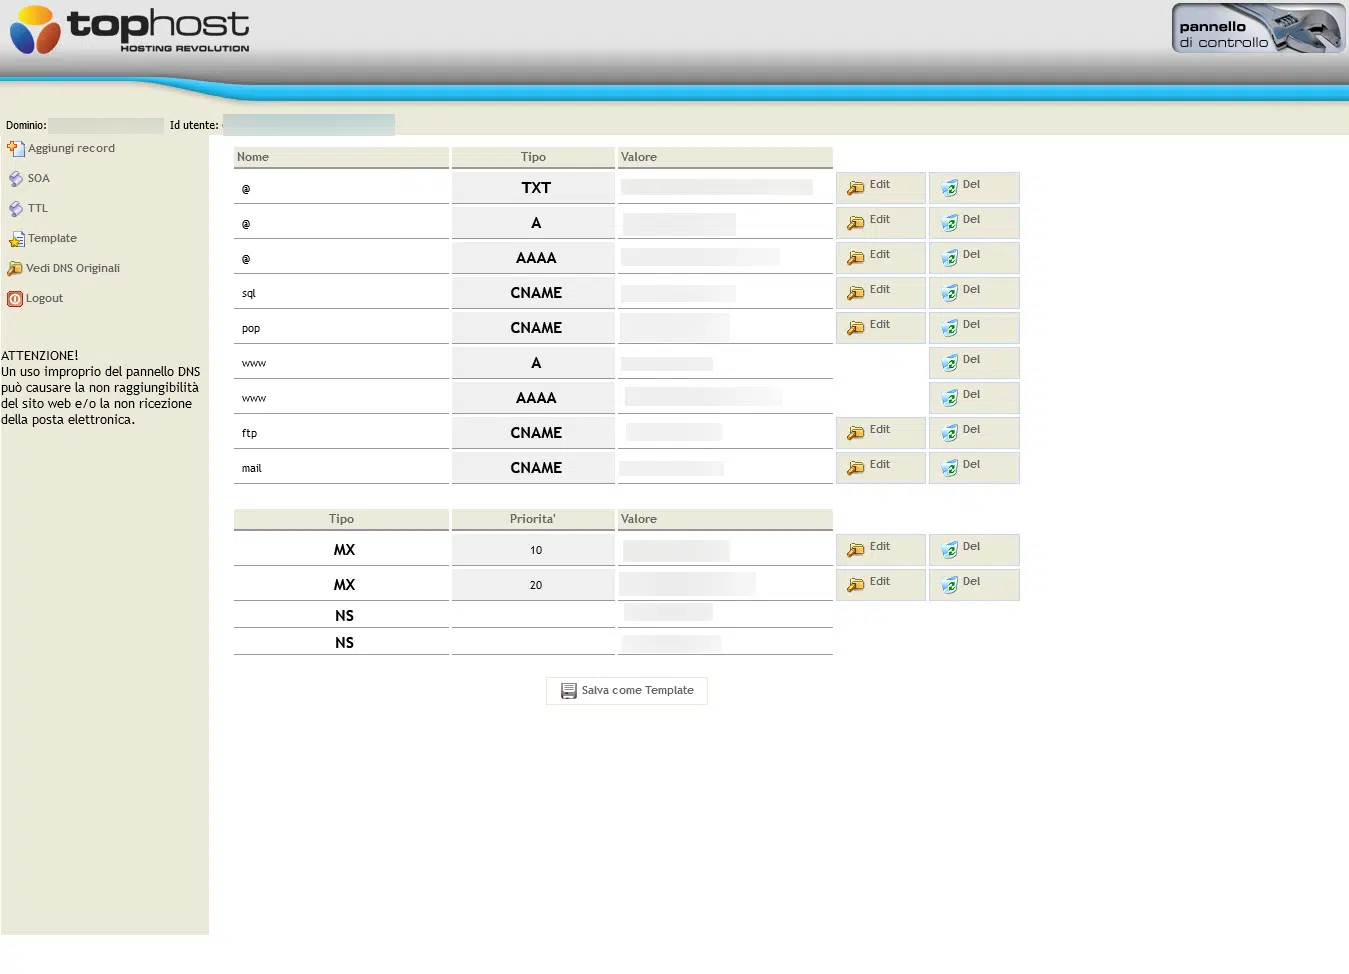1349x974 pixels.
Task: Open SOA settings via the globe icon
Action: (x=14, y=178)
